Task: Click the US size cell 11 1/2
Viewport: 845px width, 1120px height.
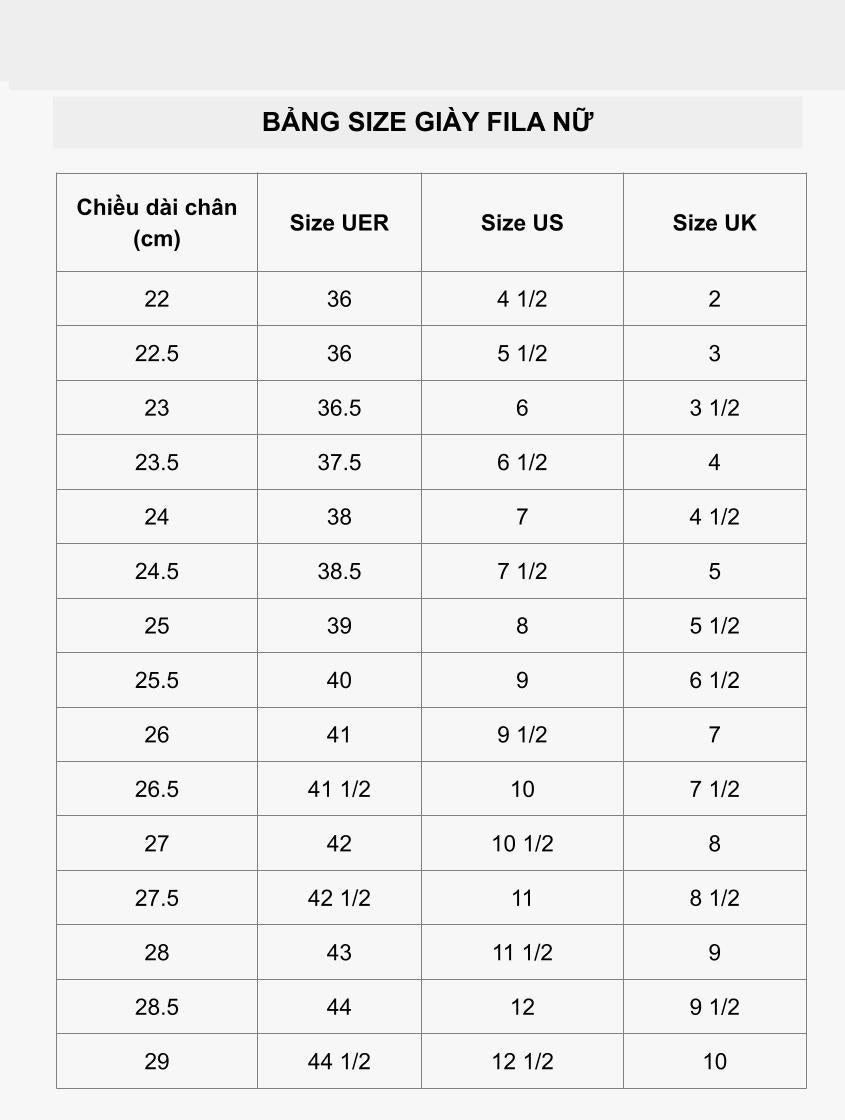Action: (x=522, y=952)
